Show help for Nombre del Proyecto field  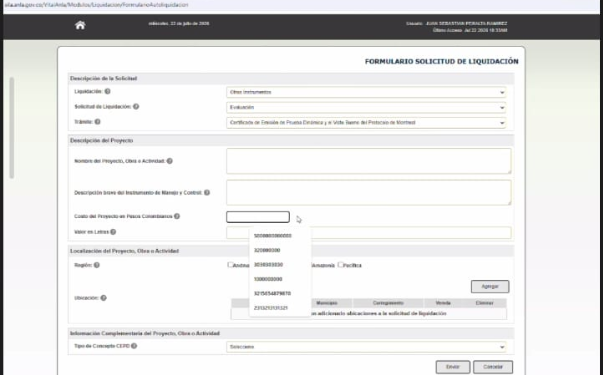click(x=170, y=161)
